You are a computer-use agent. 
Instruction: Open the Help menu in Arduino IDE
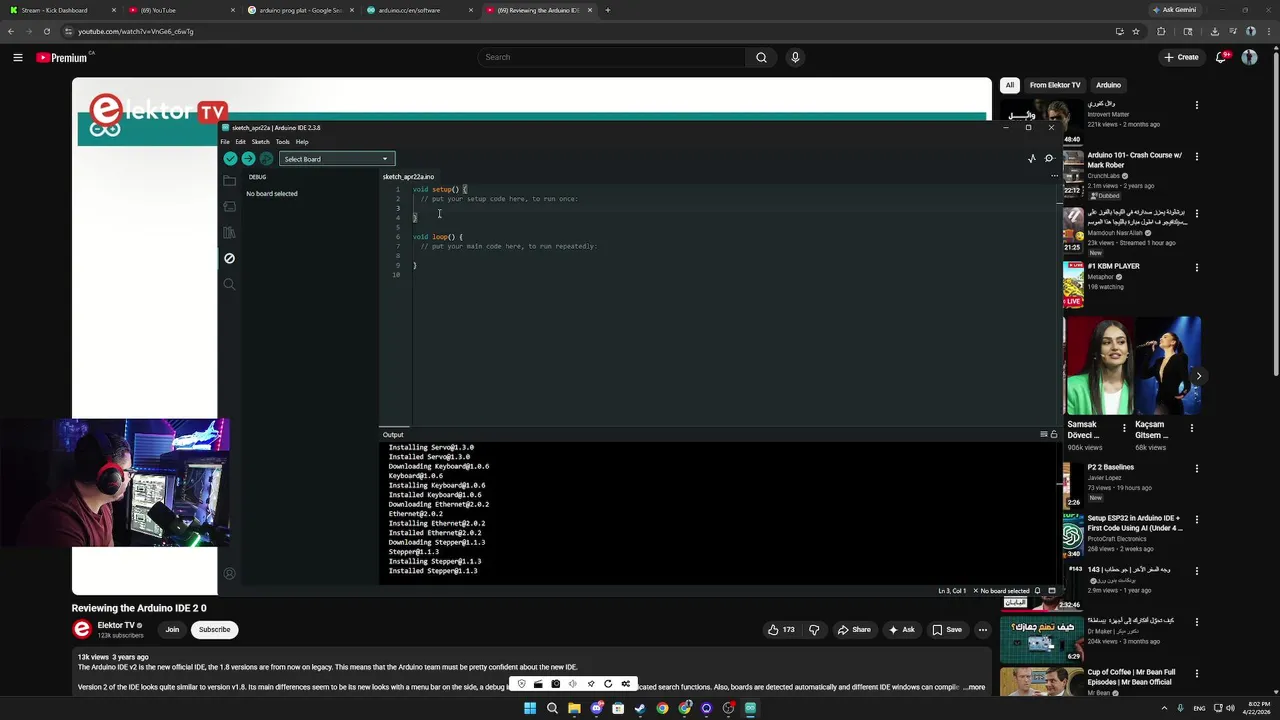302,142
